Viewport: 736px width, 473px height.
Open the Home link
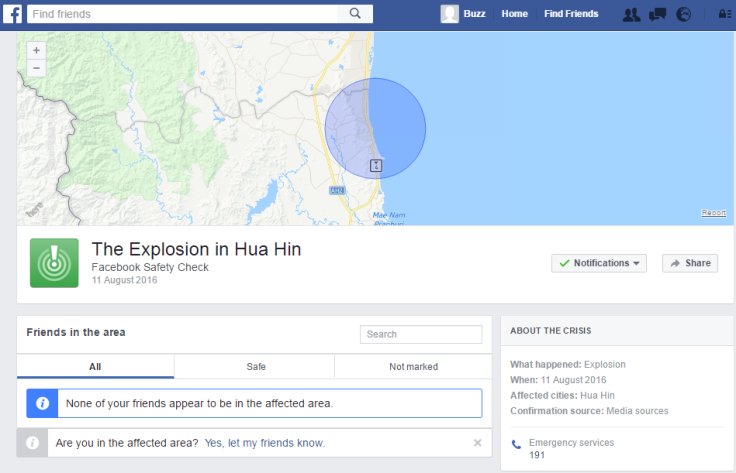click(514, 14)
